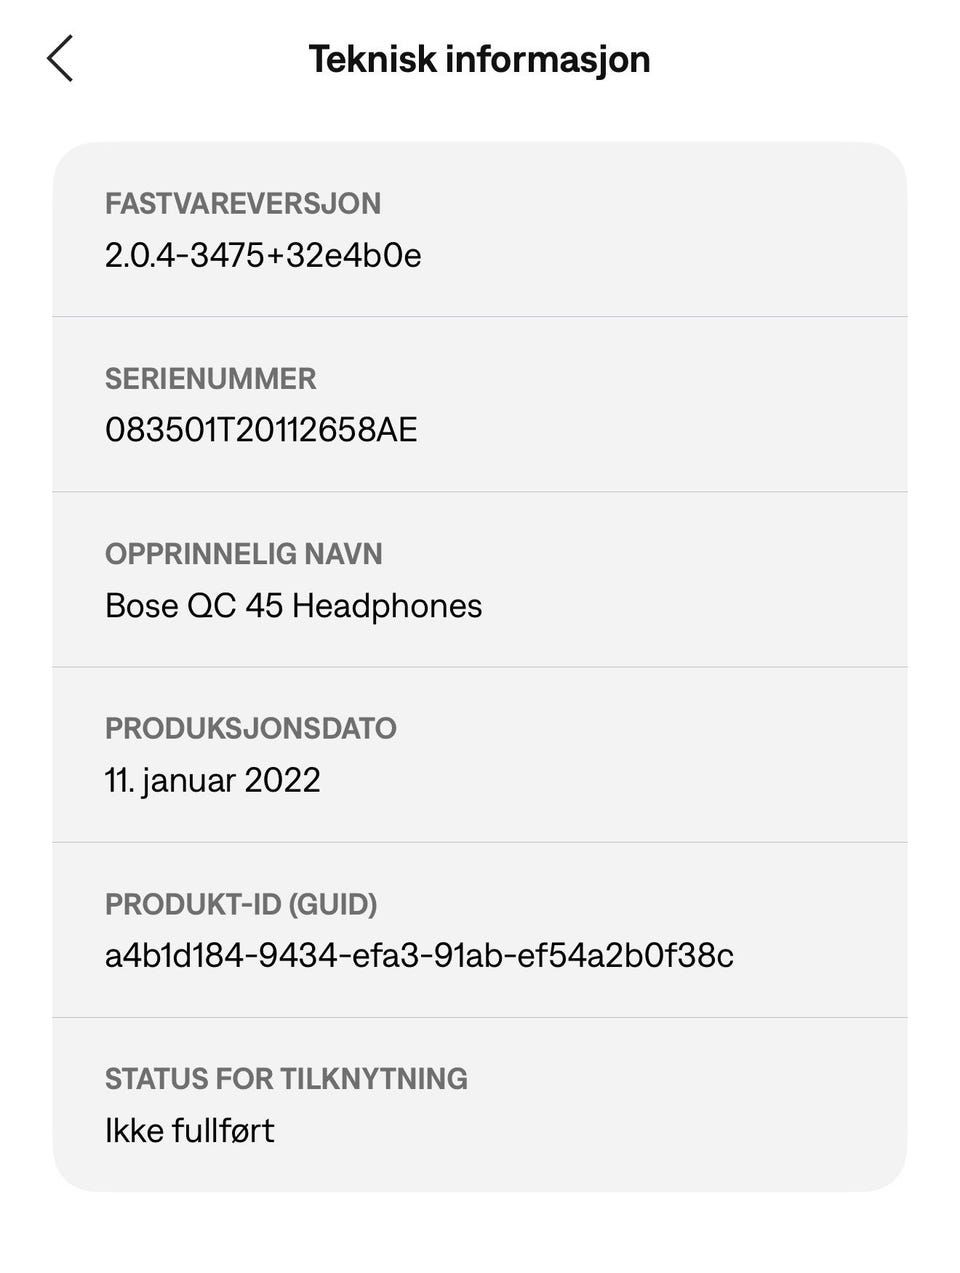This screenshot has height=1273, width=960.
Task: Tap Bose QC 45 Headphones name
Action: pyautogui.click(x=293, y=605)
